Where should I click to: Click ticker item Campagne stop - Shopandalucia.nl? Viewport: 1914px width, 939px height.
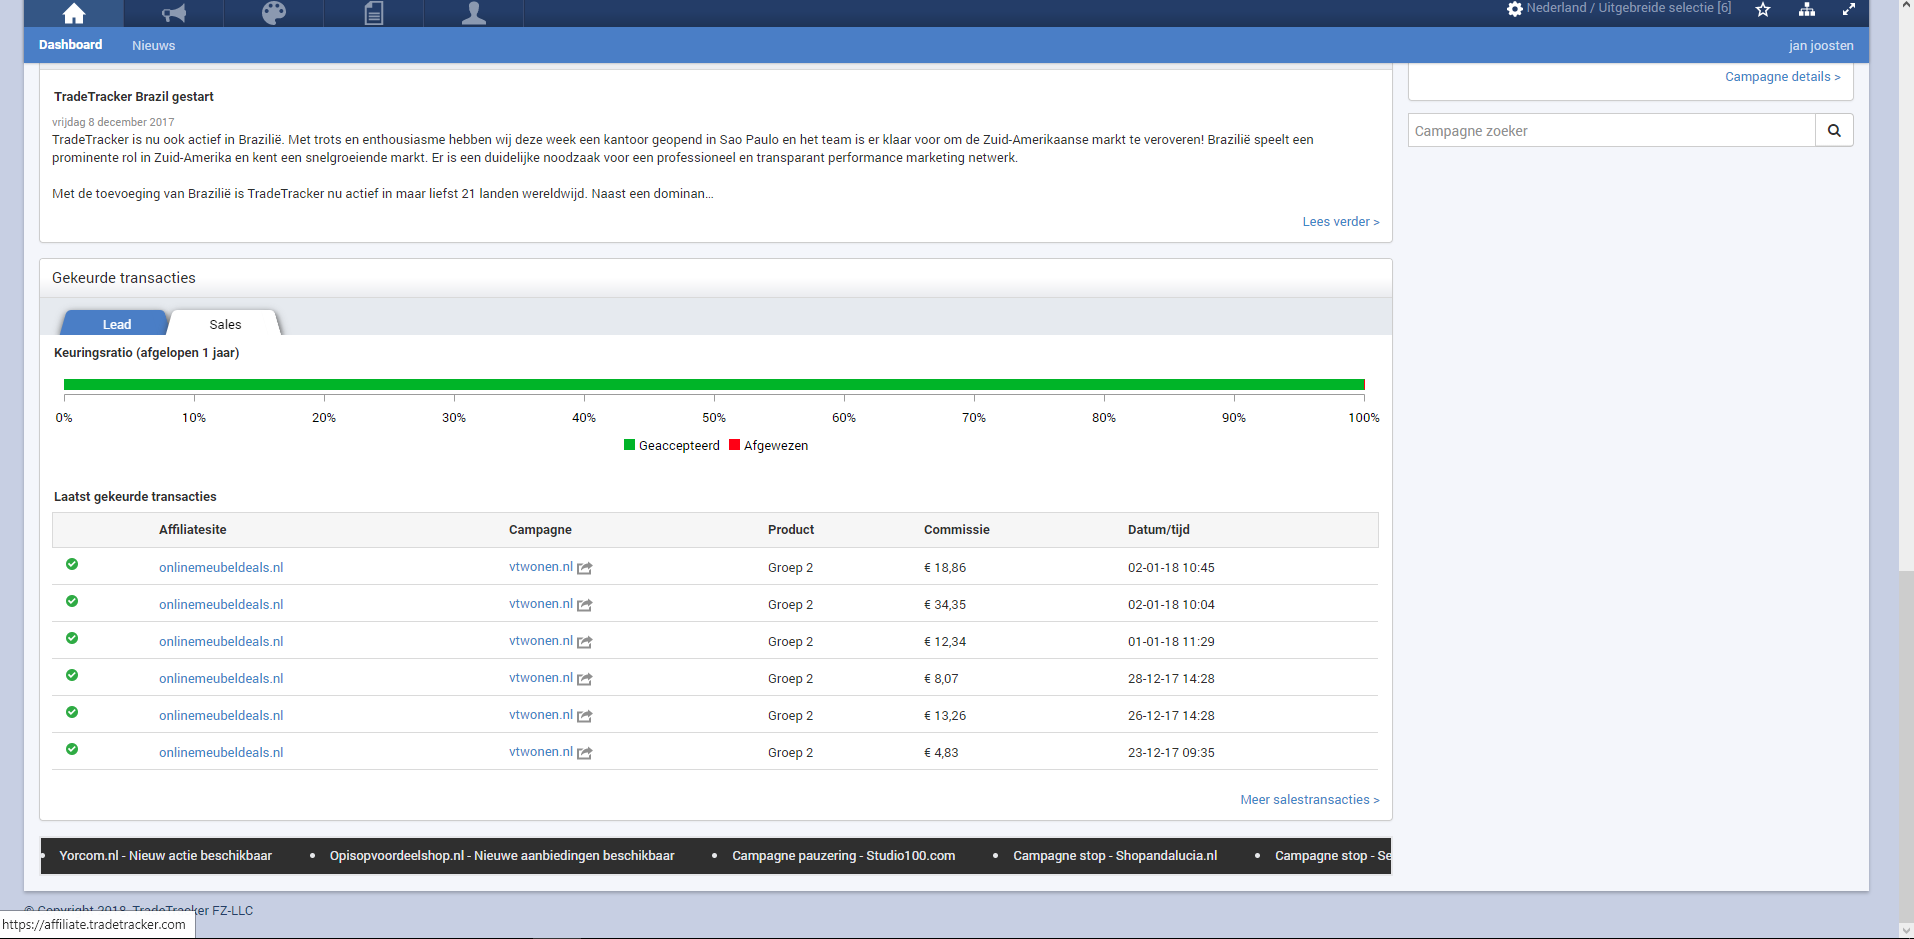[x=1115, y=856]
